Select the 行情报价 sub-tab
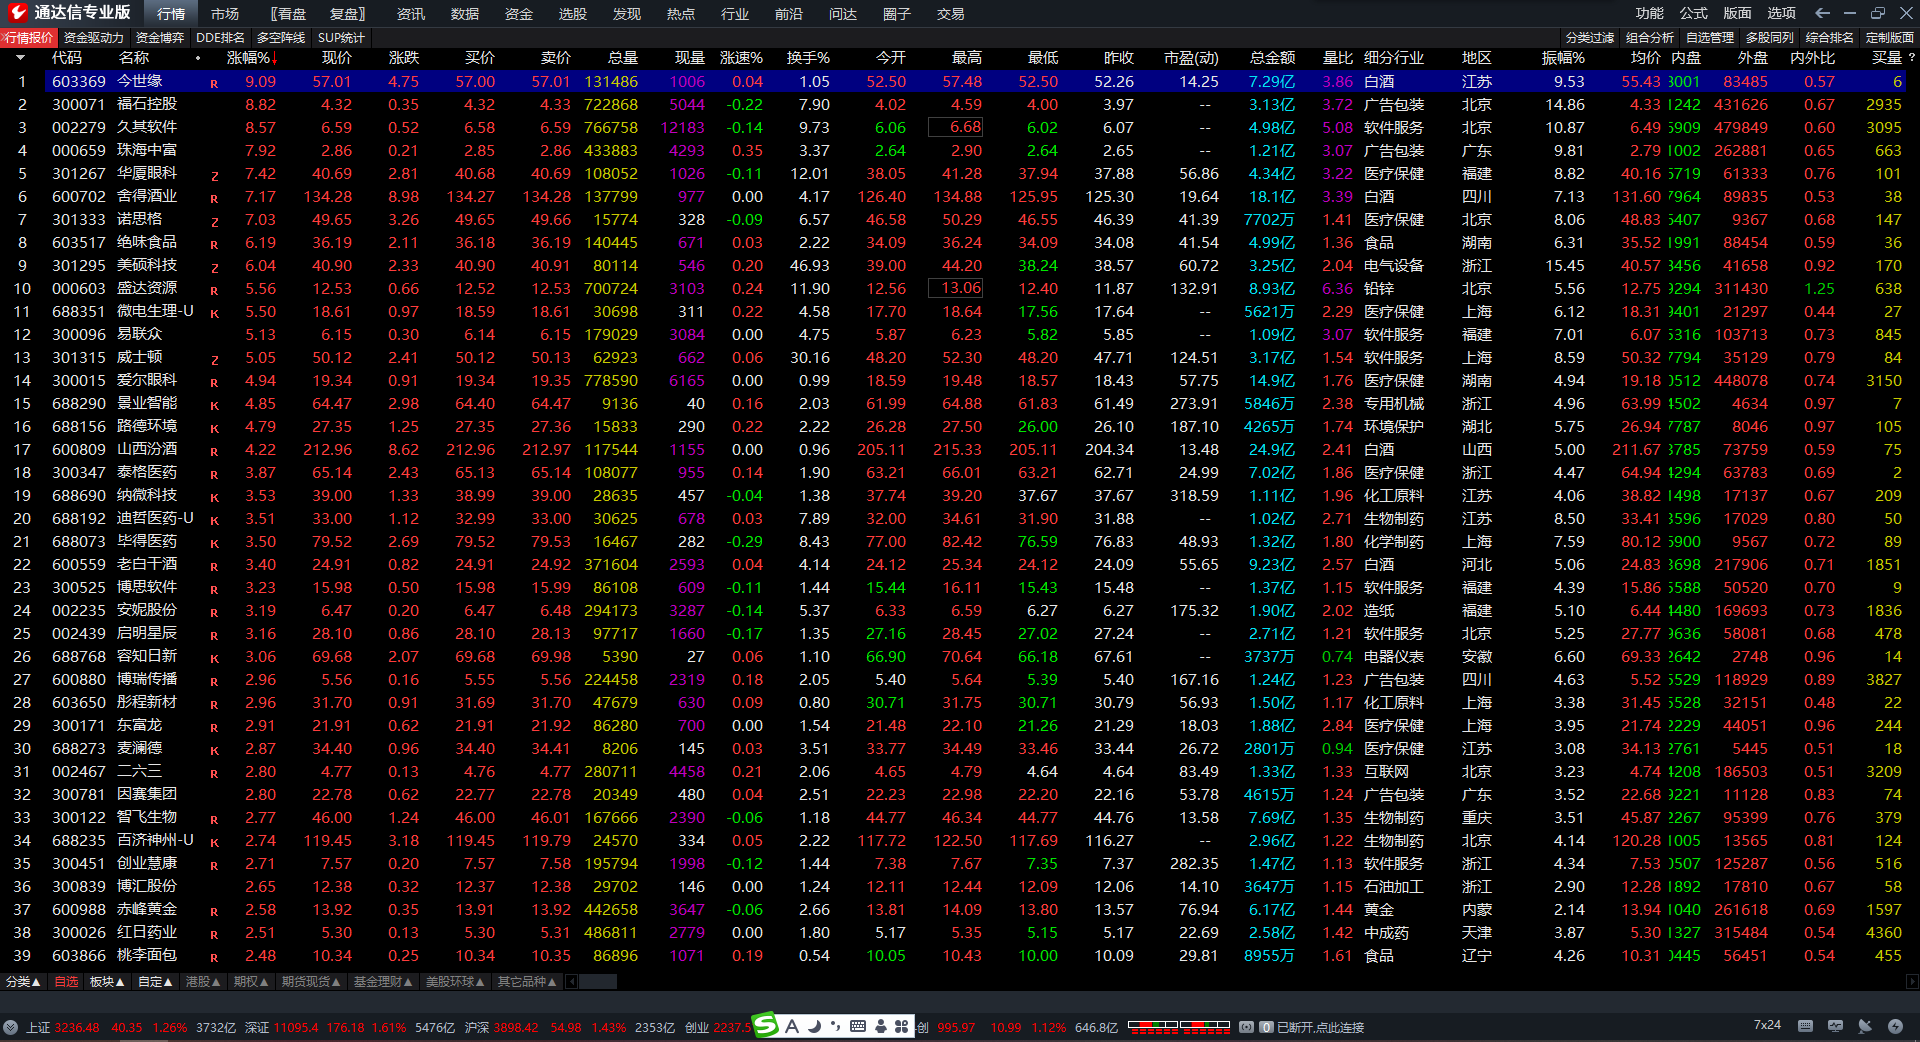The width and height of the screenshot is (1920, 1042). point(29,38)
